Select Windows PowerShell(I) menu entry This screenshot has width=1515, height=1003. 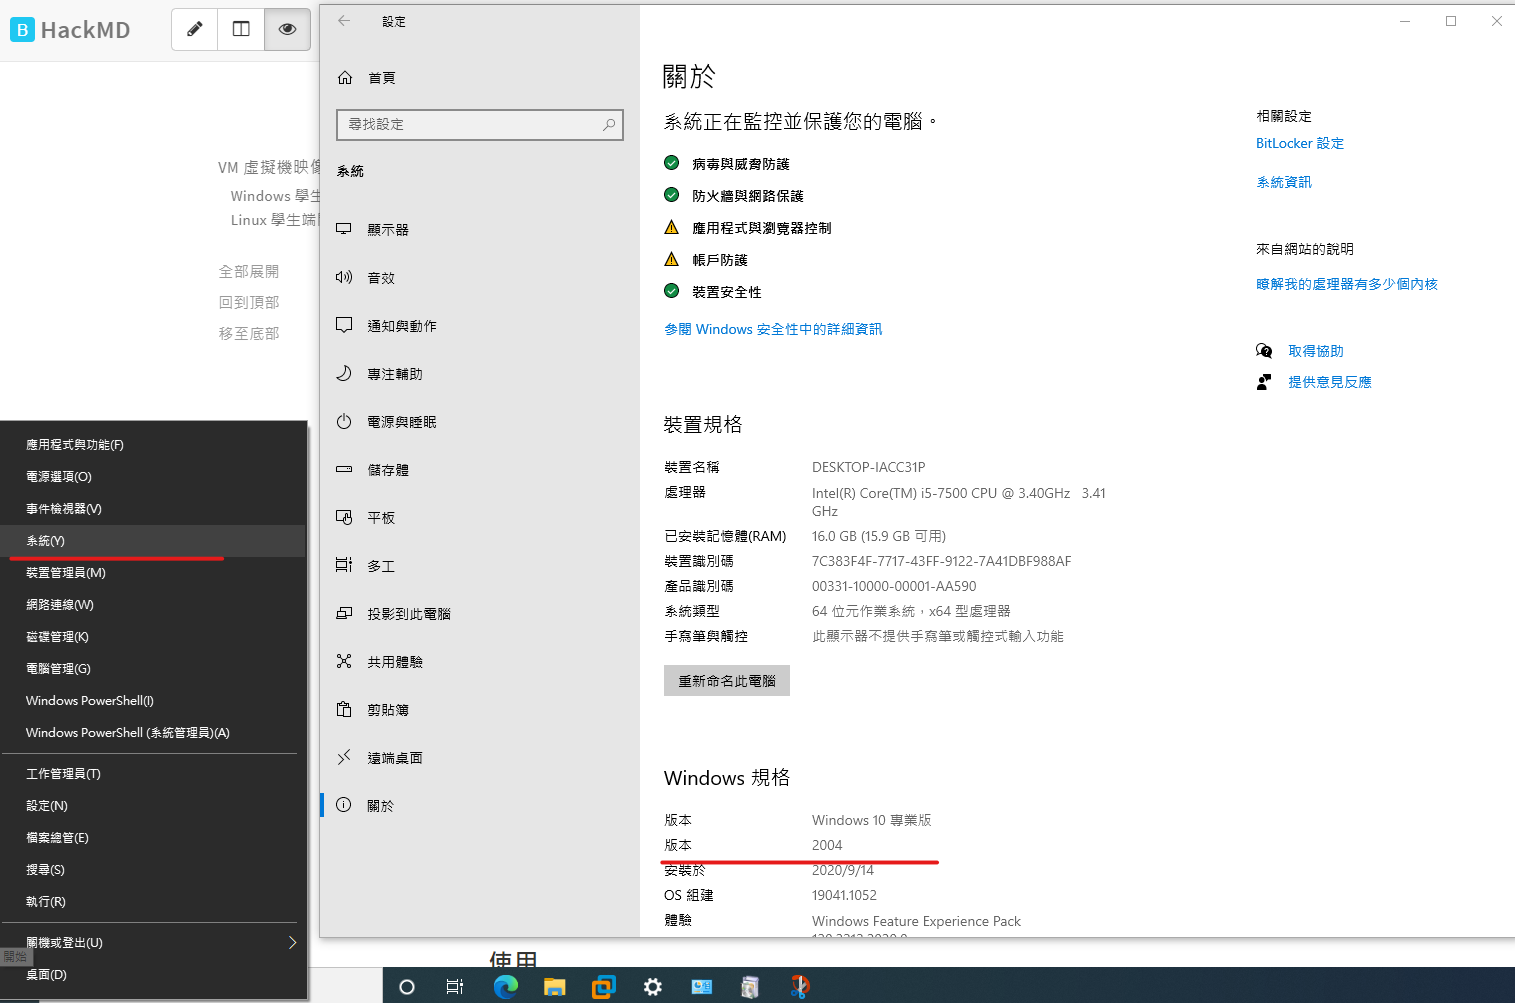coord(153,701)
